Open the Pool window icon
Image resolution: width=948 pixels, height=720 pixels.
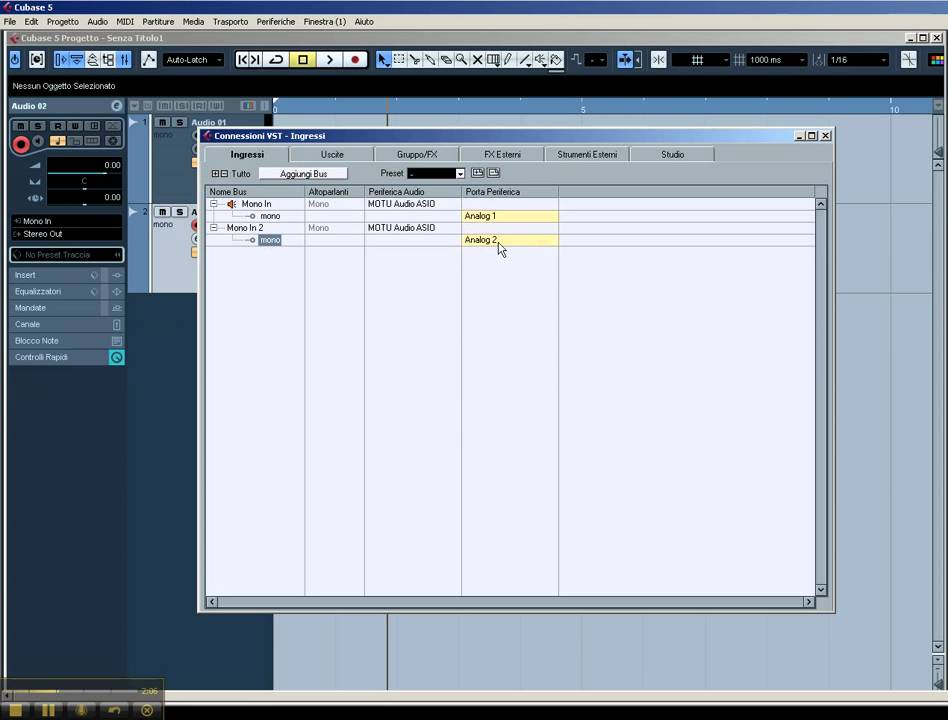108,59
